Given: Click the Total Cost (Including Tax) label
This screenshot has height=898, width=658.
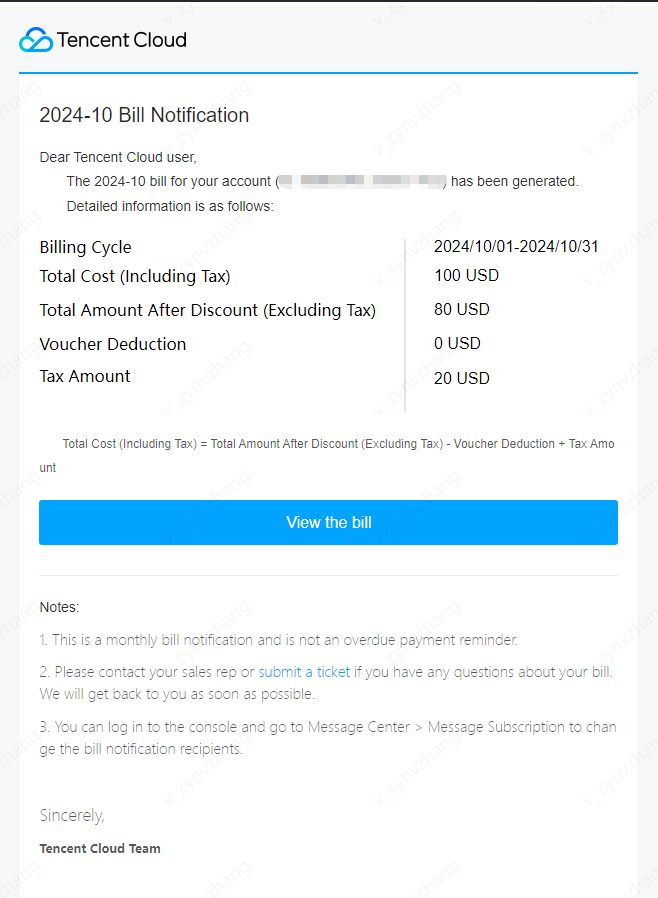Looking at the screenshot, I should tap(135, 276).
